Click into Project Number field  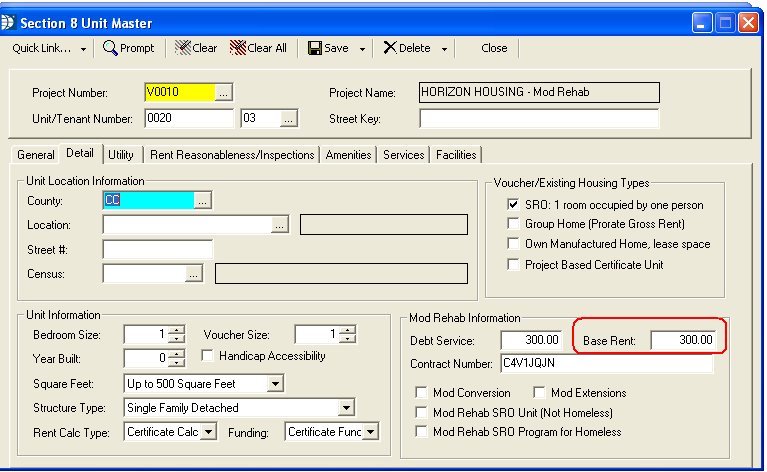180,92
